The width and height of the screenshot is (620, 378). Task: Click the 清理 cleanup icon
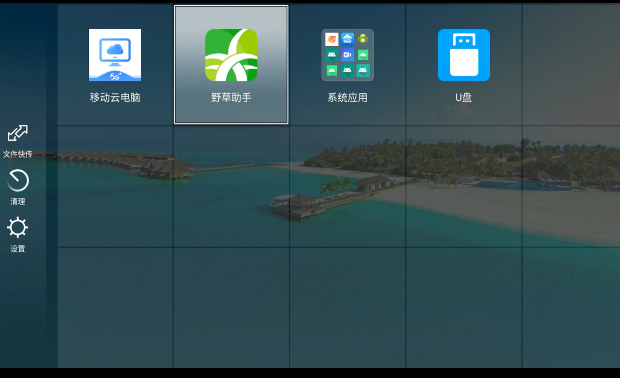tap(18, 181)
